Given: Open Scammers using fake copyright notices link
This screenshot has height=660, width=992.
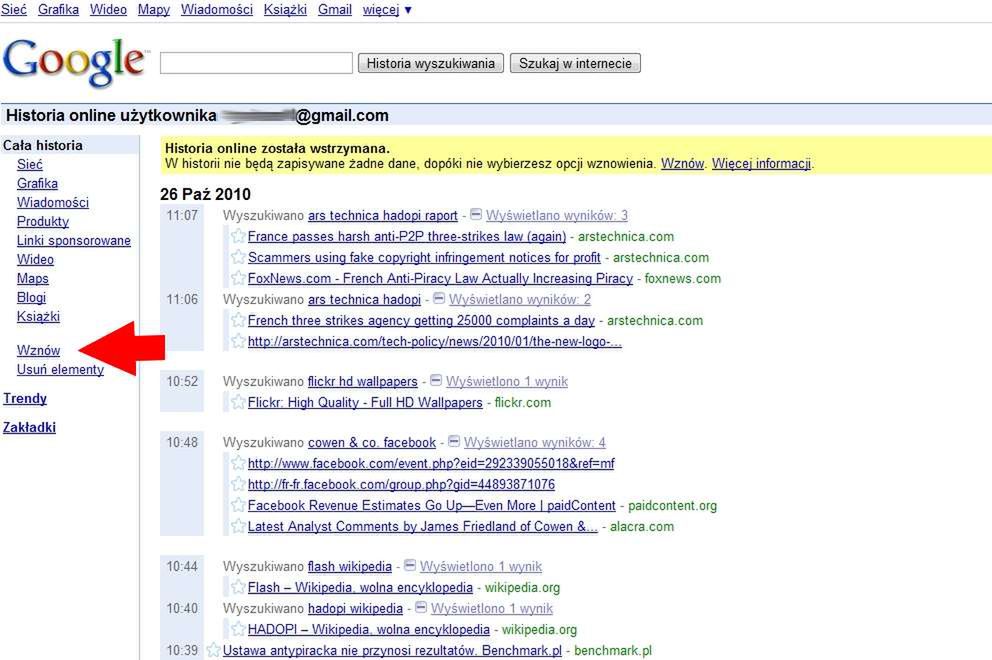Looking at the screenshot, I should click(x=424, y=258).
